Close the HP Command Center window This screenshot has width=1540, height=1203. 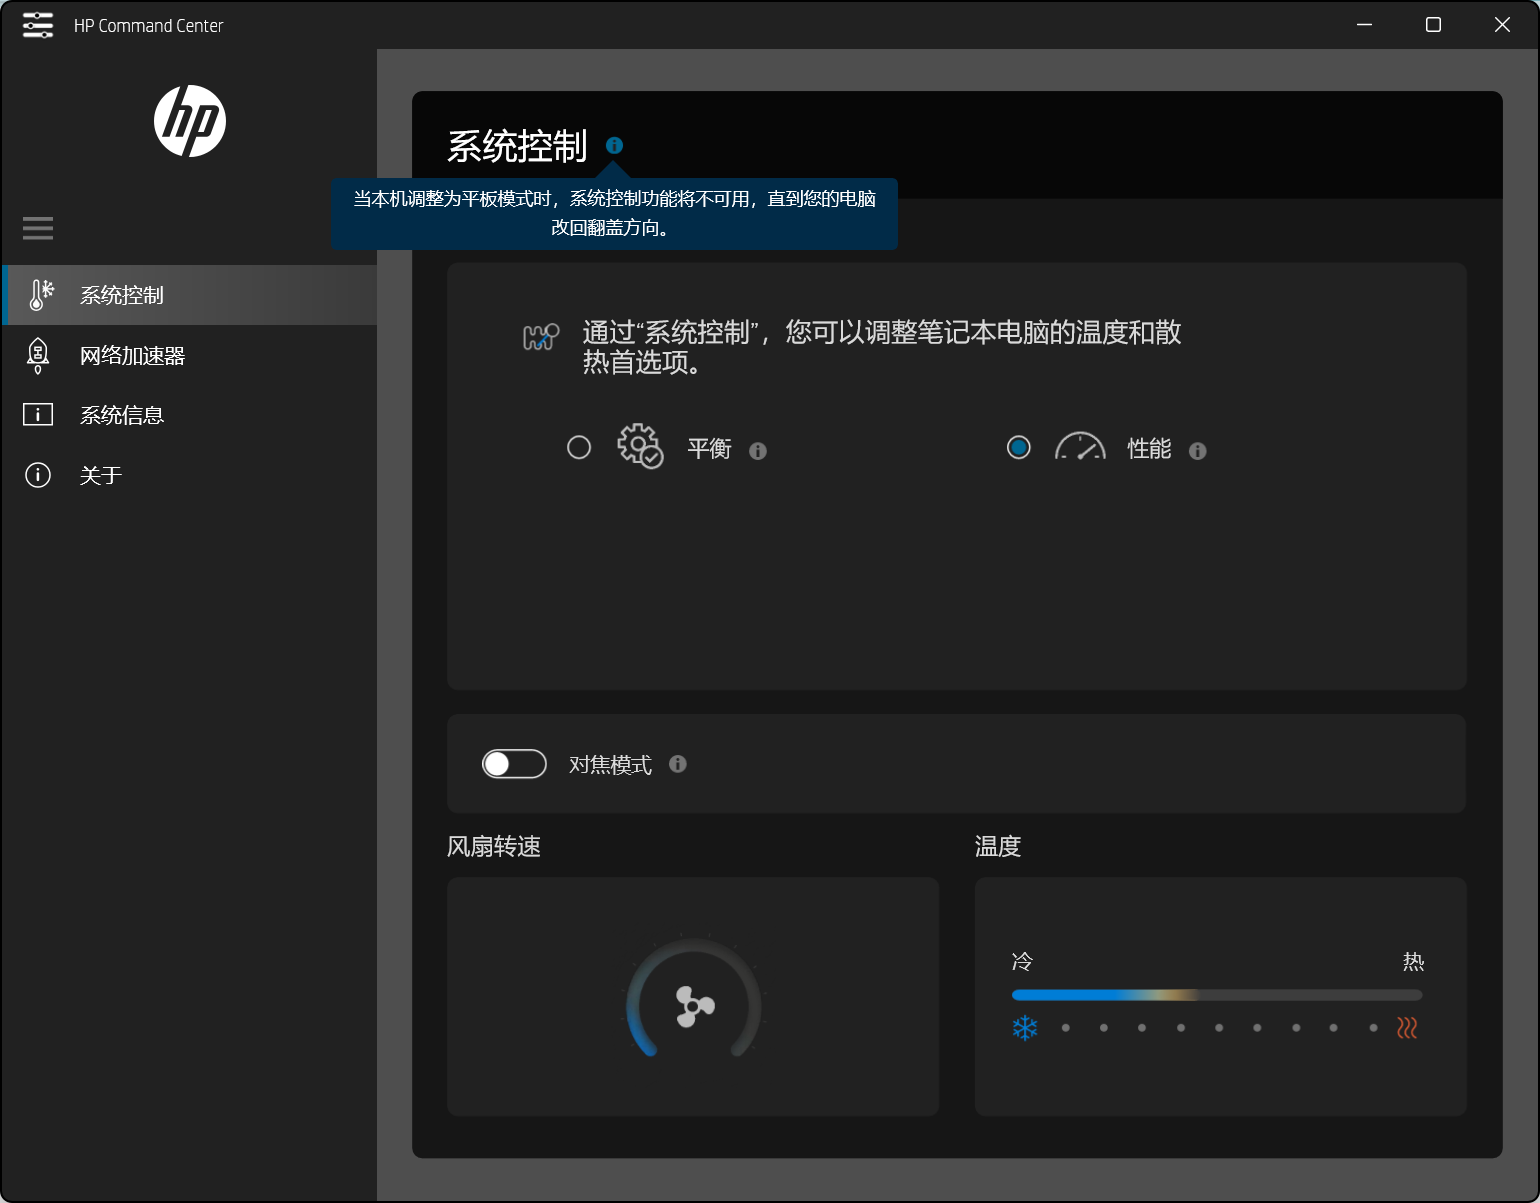coord(1502,25)
